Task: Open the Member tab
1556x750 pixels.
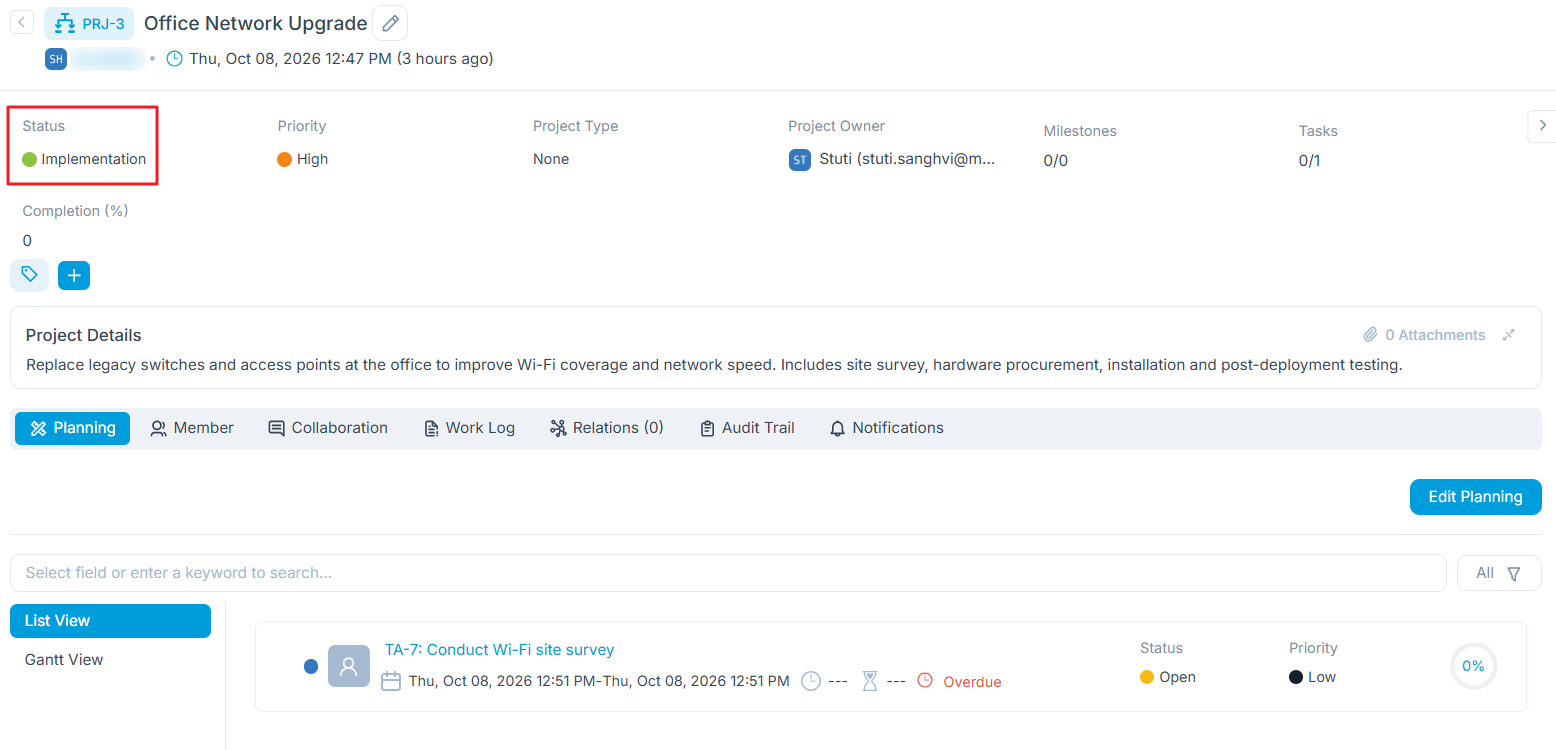Action: 192,428
